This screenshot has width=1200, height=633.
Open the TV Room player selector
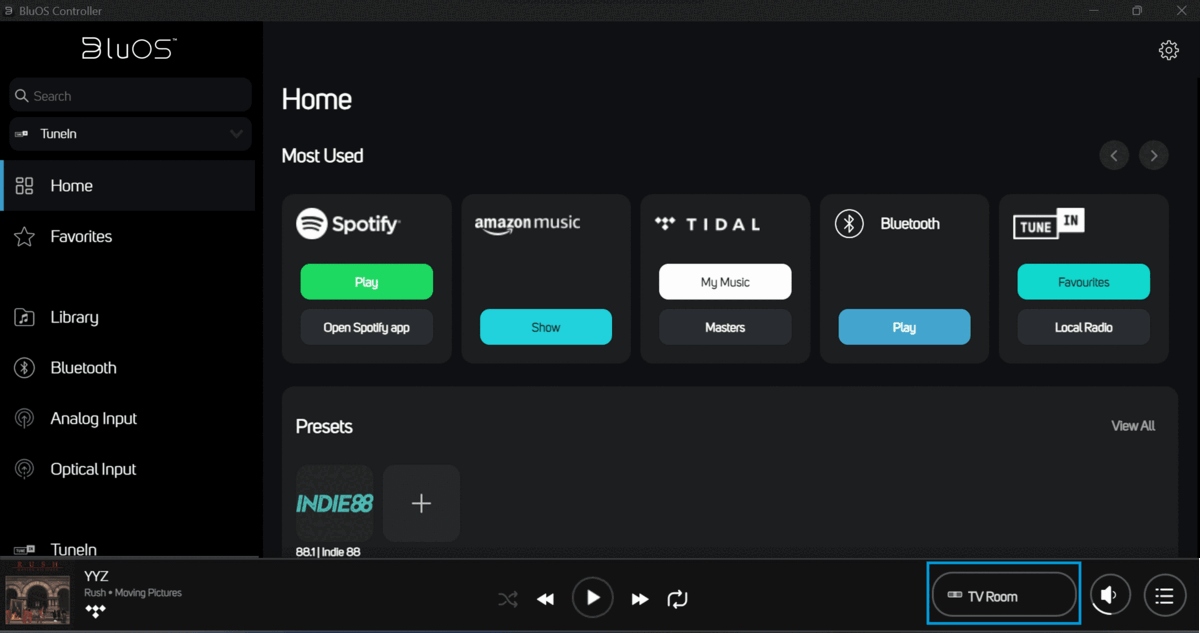(x=1004, y=596)
